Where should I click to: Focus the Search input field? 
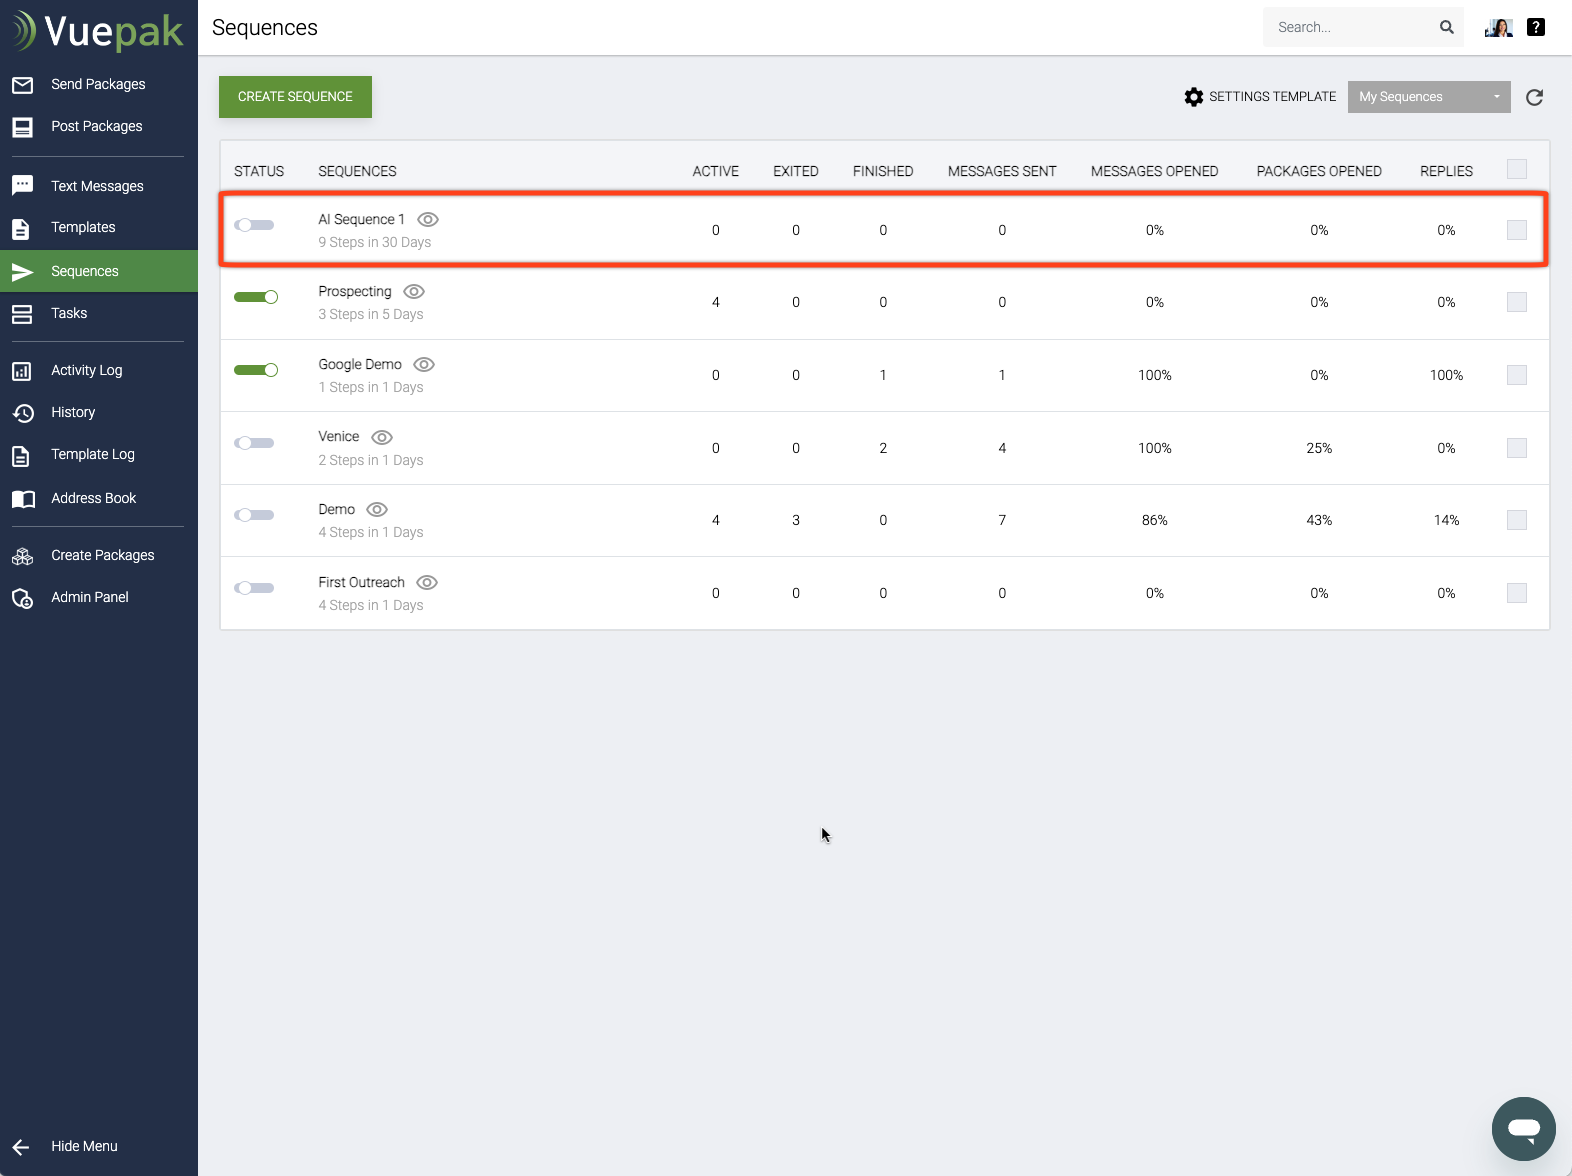click(x=1350, y=27)
